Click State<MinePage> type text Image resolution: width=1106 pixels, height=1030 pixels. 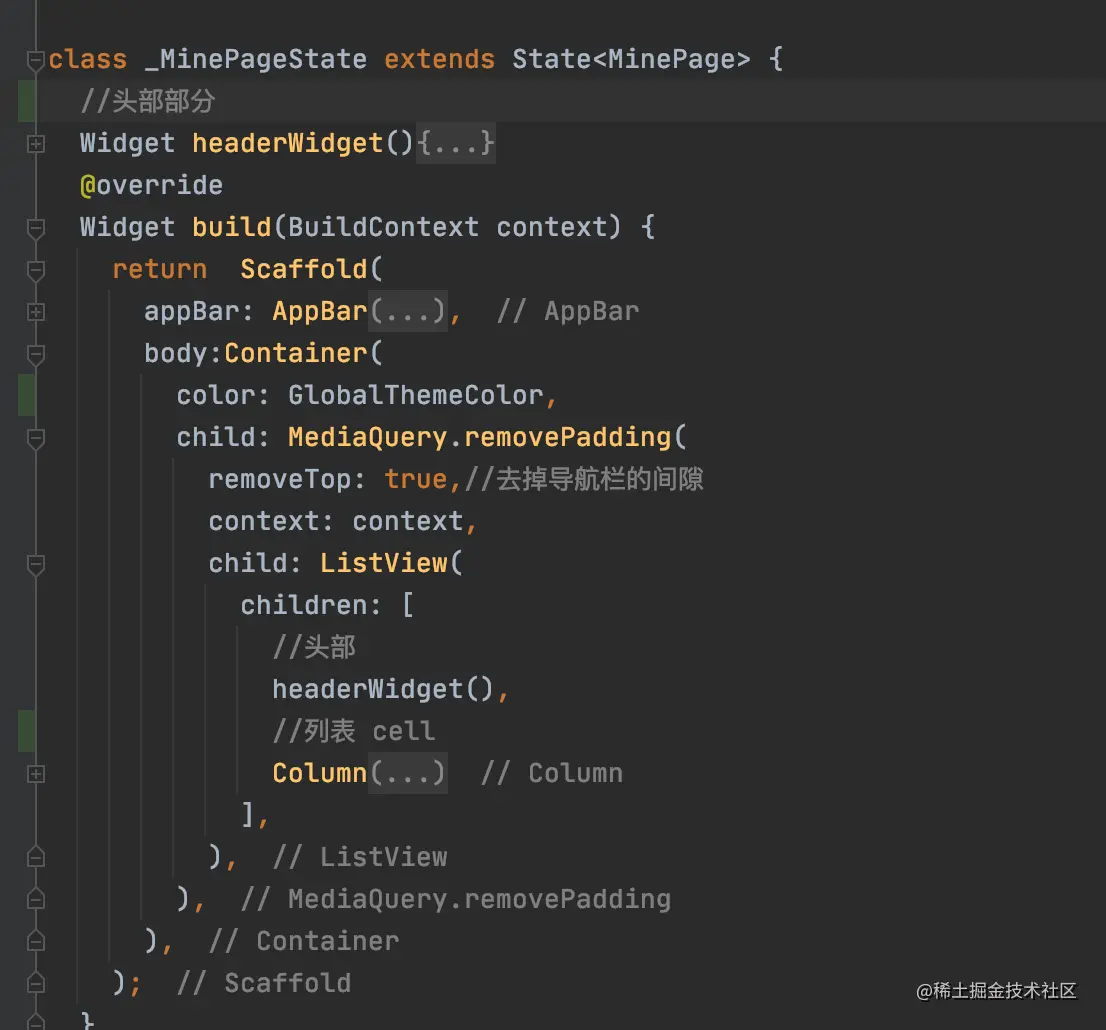[x=631, y=59]
